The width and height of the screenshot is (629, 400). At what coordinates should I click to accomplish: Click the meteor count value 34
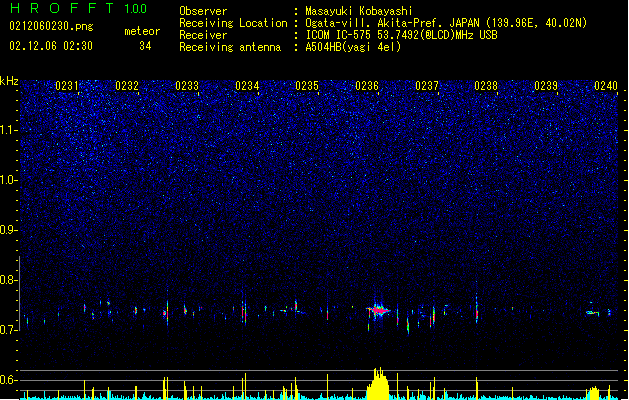tap(145, 46)
